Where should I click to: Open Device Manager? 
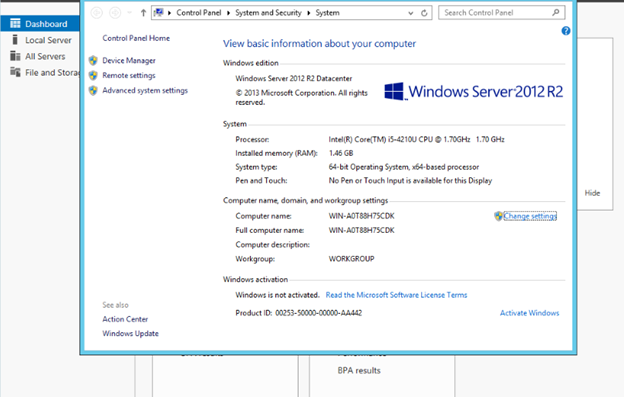(129, 60)
